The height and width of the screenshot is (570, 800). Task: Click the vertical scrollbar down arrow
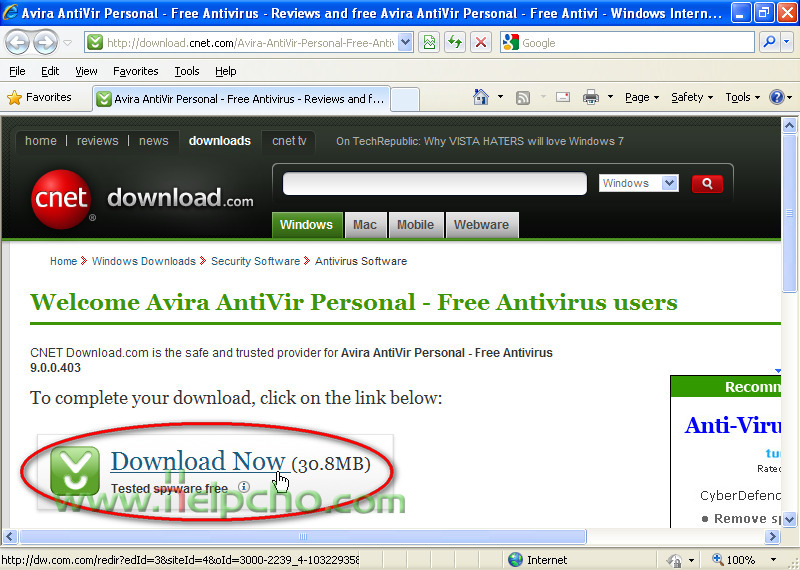pyautogui.click(x=789, y=519)
